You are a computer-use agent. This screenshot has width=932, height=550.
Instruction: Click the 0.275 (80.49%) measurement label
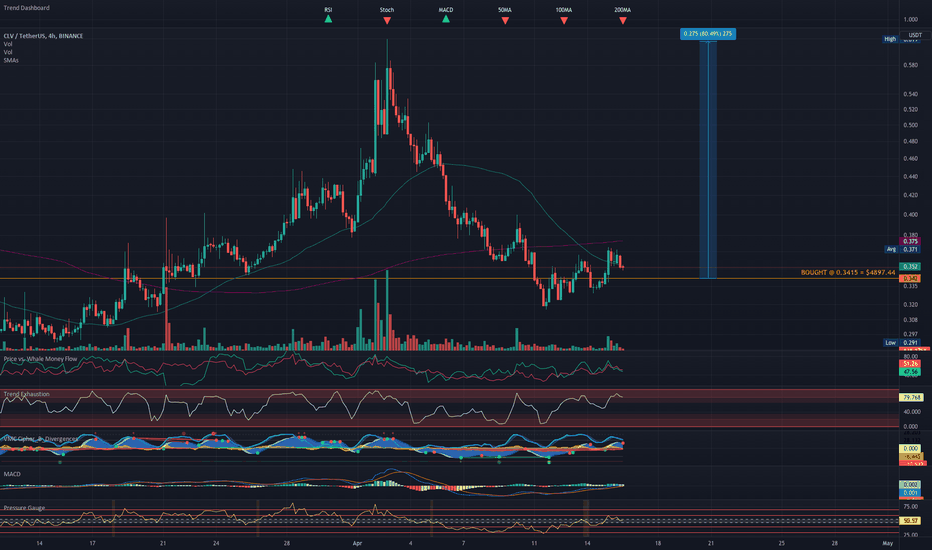point(708,34)
